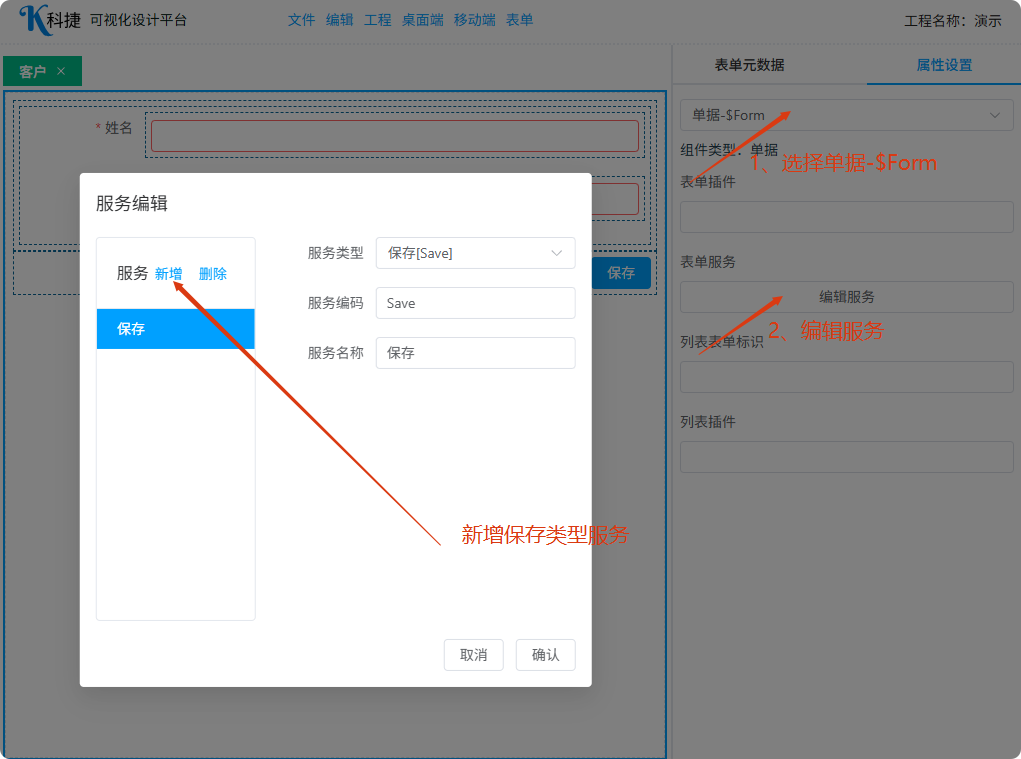The height and width of the screenshot is (759, 1021).
Task: Click the 服务名称 input field
Action: click(475, 353)
